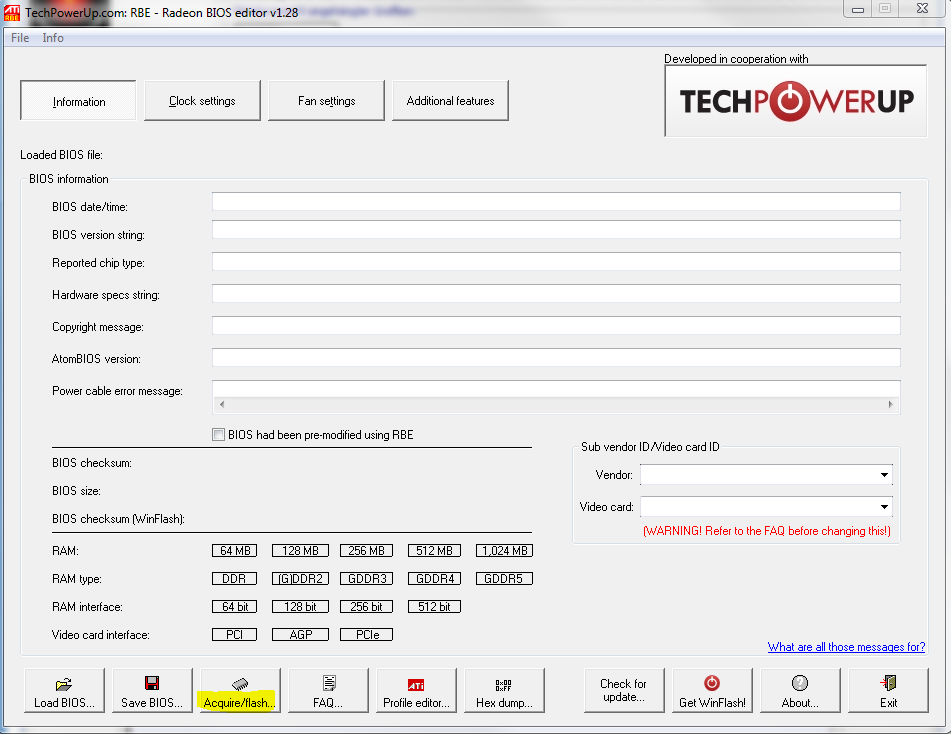951x734 pixels.
Task: Select the 64 bit RAM interface indicator
Action: 235,607
